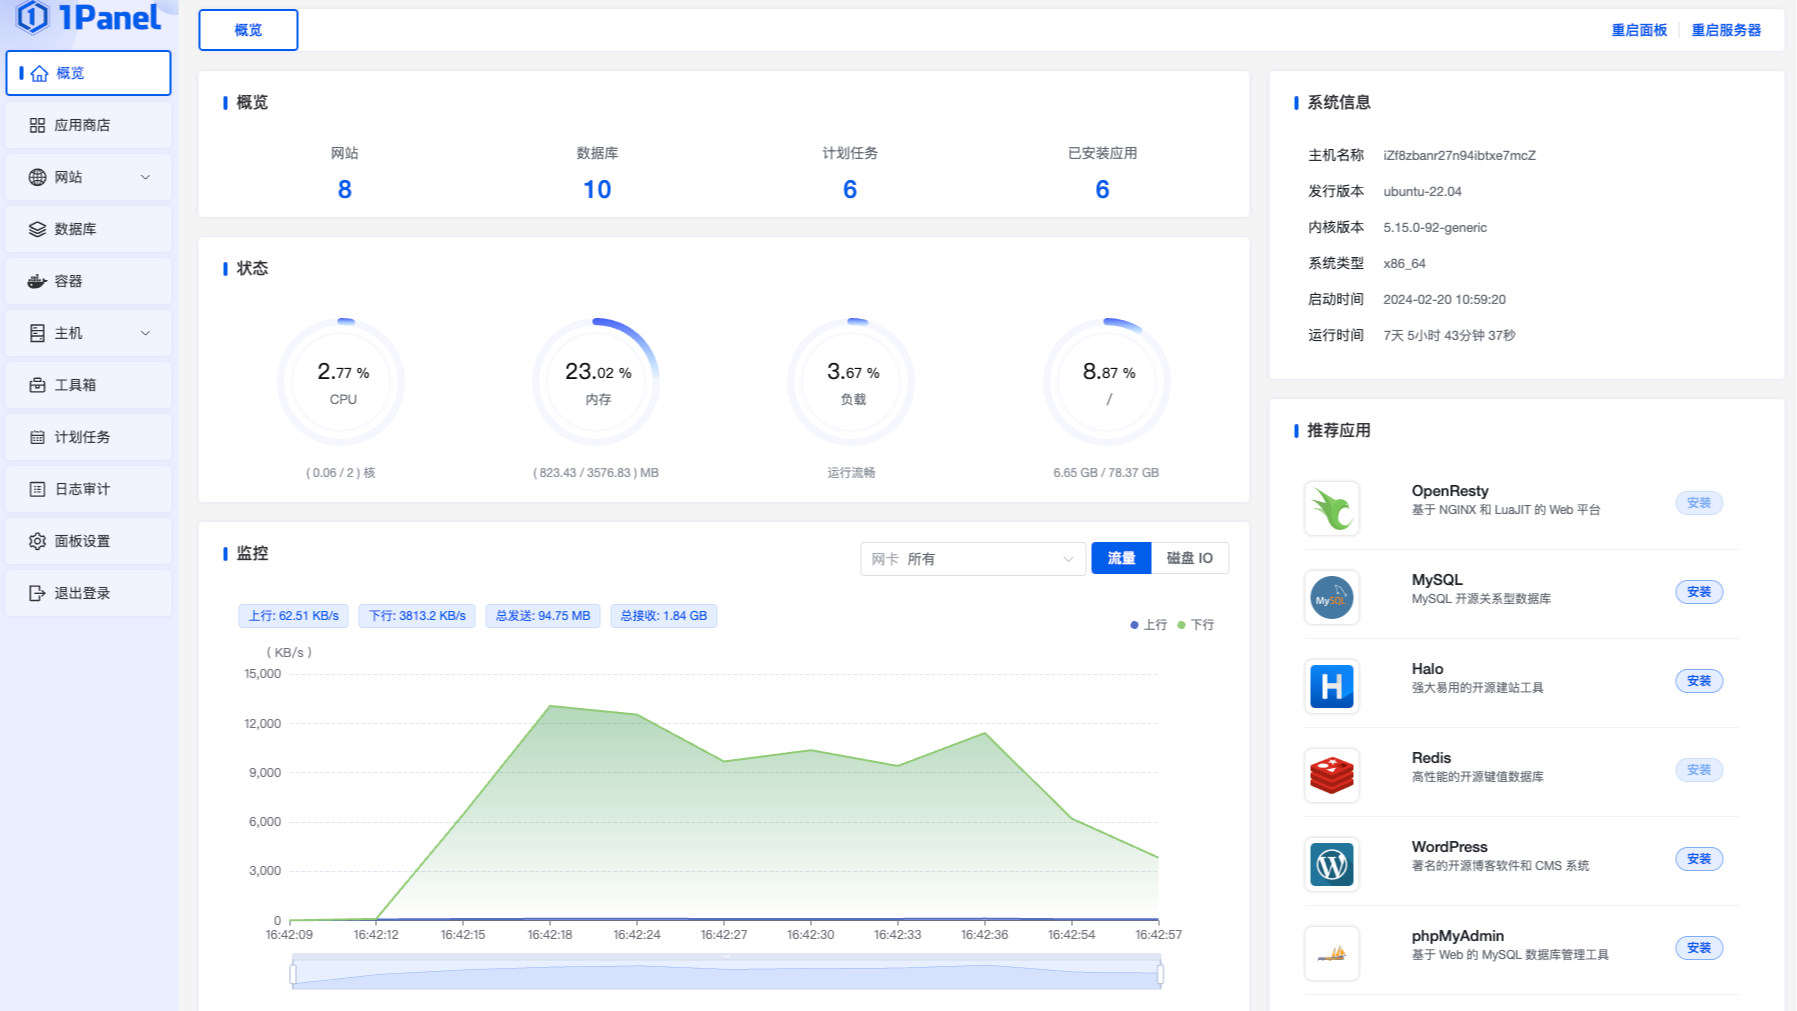Click the 内存 usage gauge

[596, 382]
